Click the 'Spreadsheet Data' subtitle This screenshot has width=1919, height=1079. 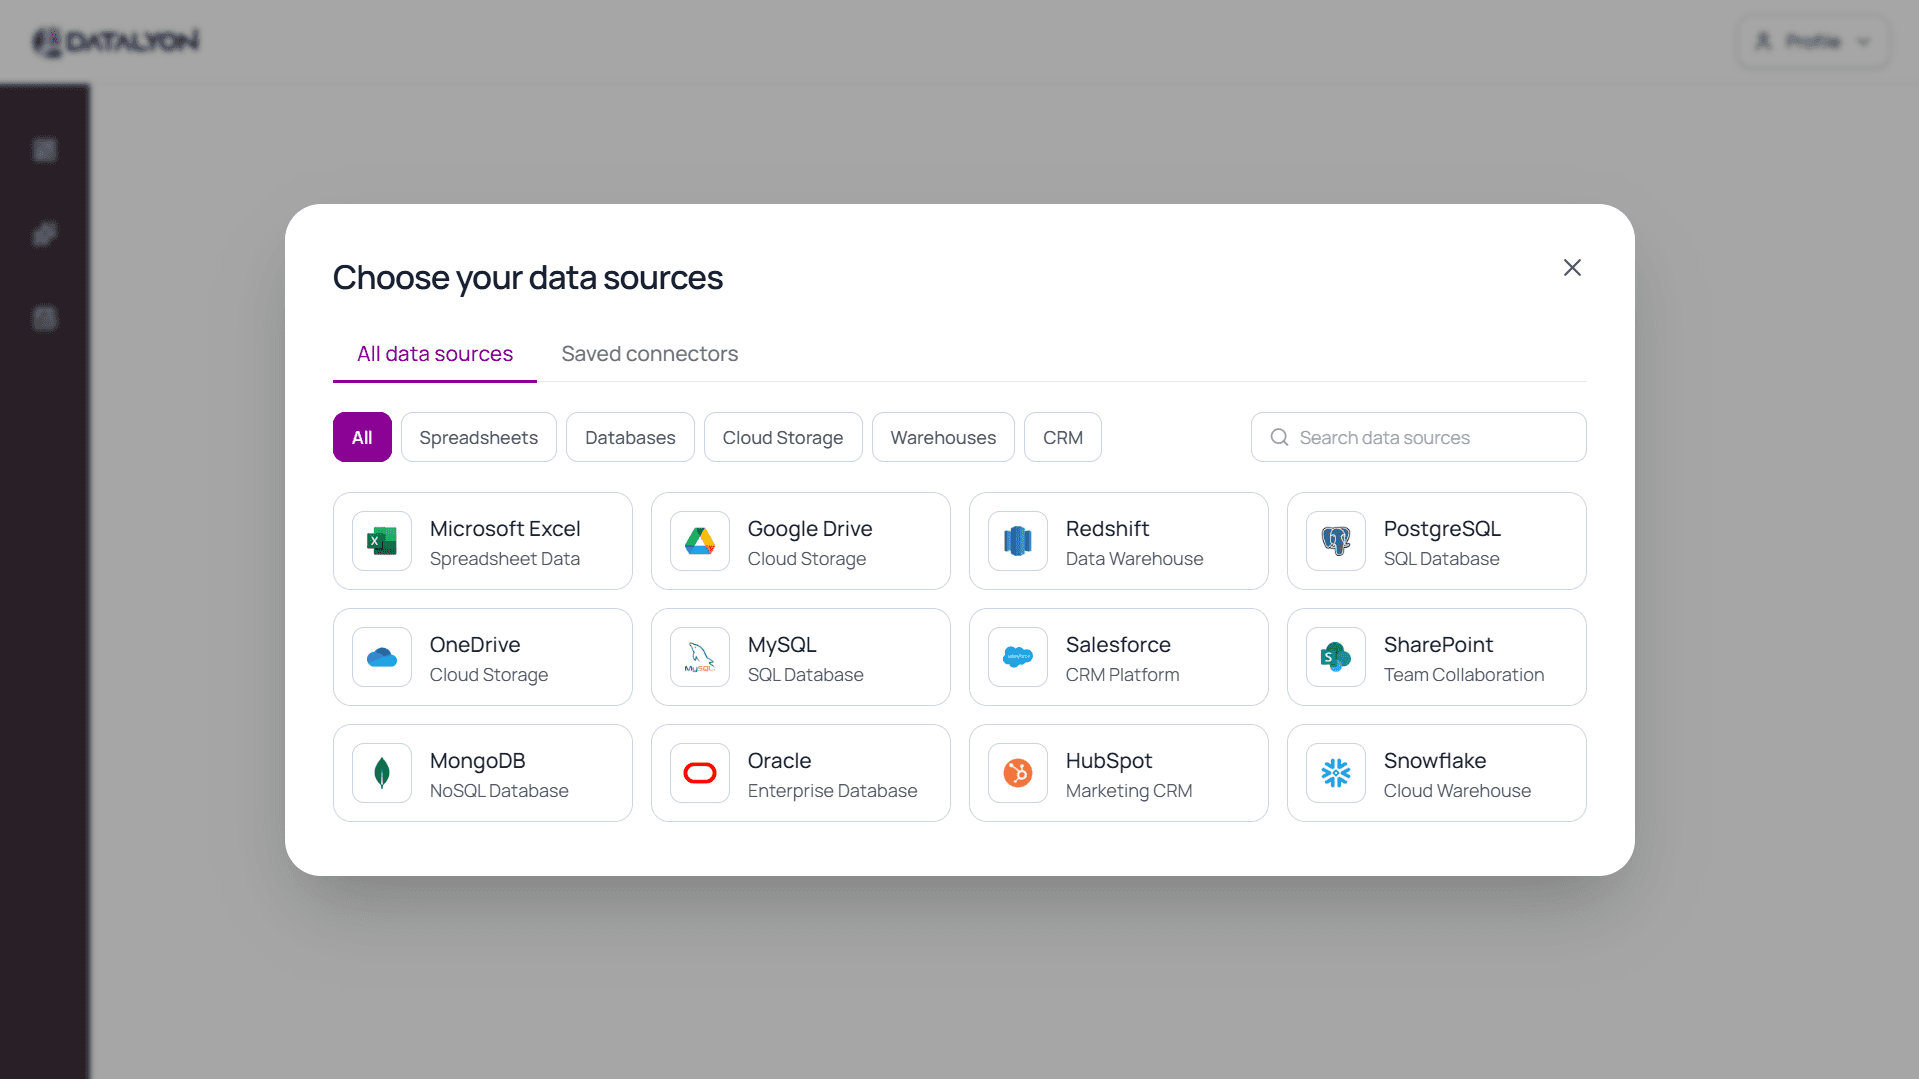pos(505,558)
